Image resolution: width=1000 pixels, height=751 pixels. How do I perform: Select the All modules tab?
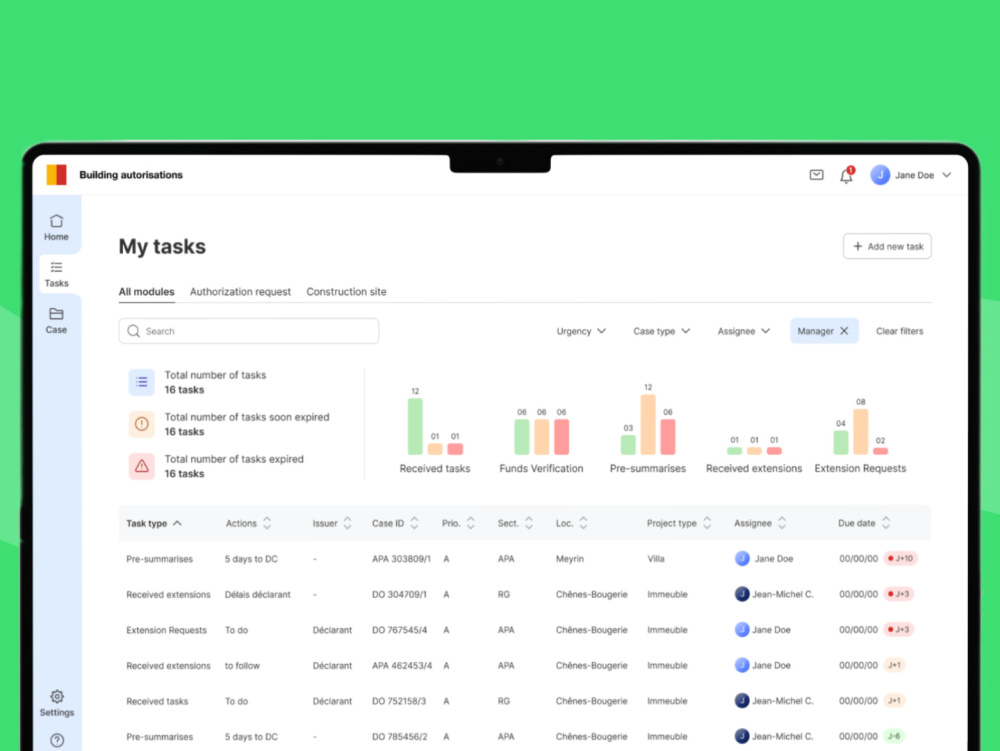click(146, 291)
